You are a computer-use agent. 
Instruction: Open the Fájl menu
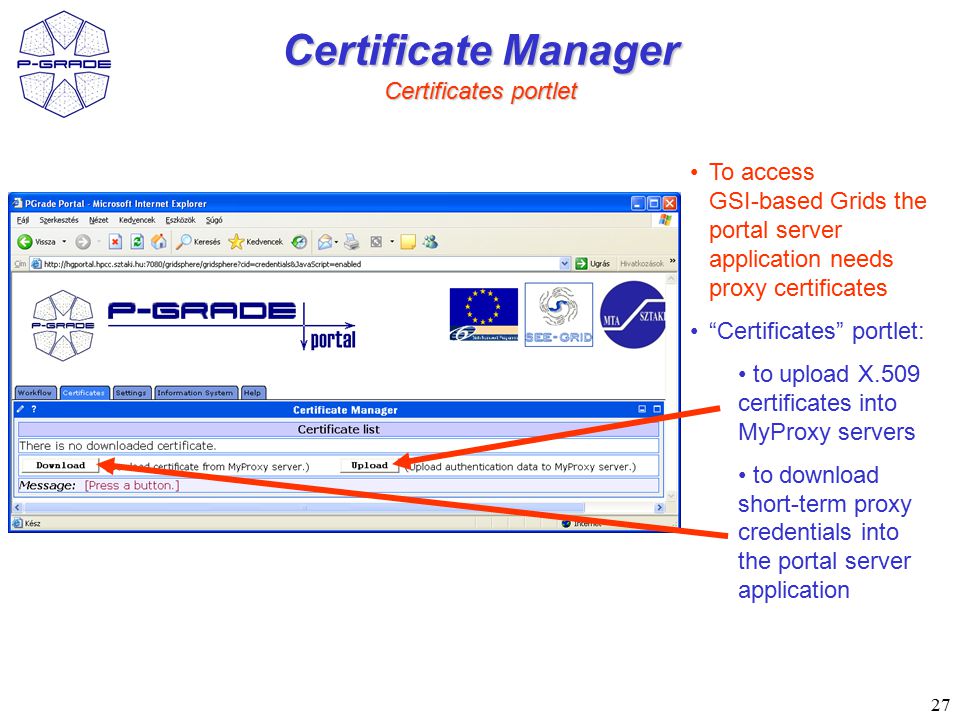coord(23,220)
